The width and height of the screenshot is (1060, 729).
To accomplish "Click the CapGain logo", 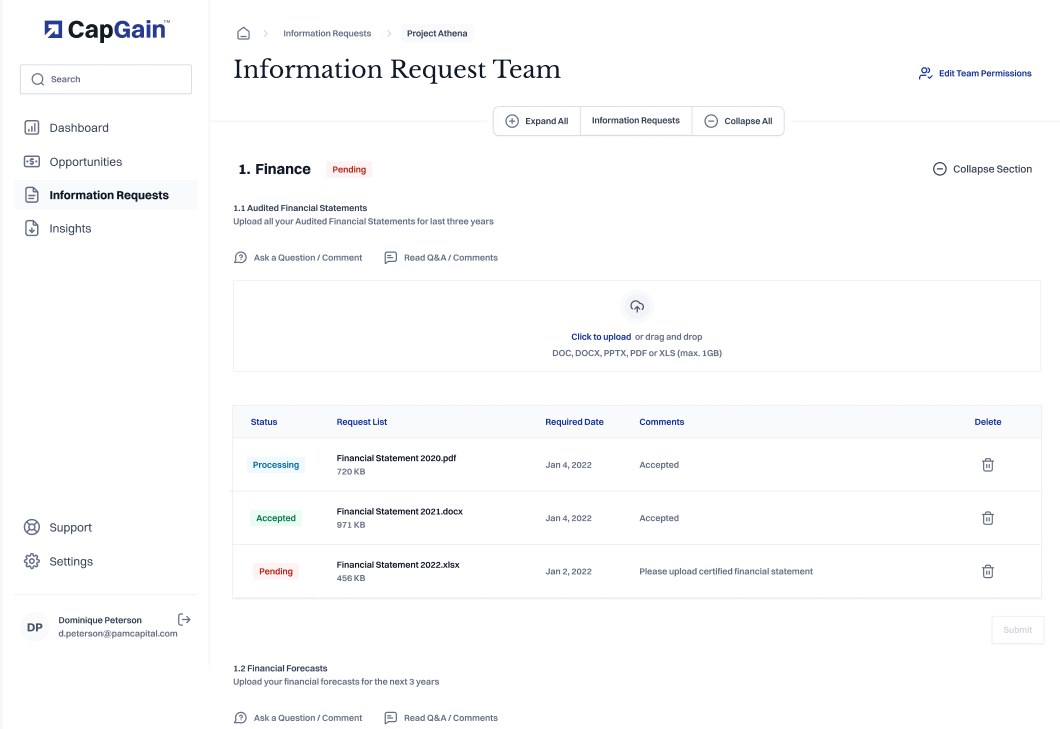I will (x=107, y=30).
